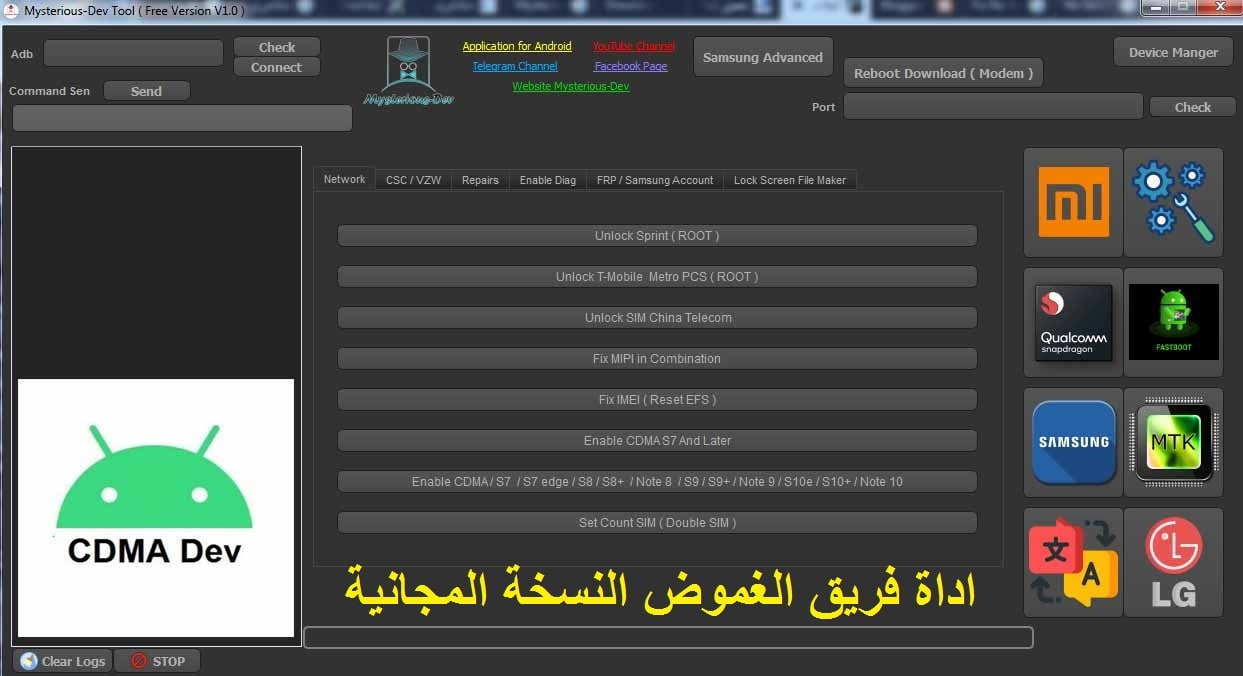Viewport: 1243px width, 676px height.
Task: Click Fix IMEI ( Reset EFS ) button
Action: click(657, 400)
